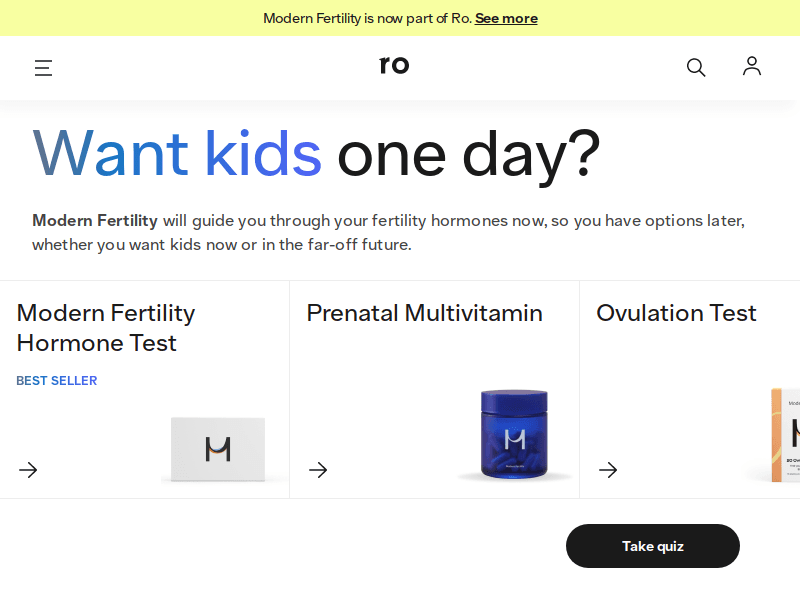Click the Ovulation Test card title
Screen dimensions: 800x600
click(676, 313)
